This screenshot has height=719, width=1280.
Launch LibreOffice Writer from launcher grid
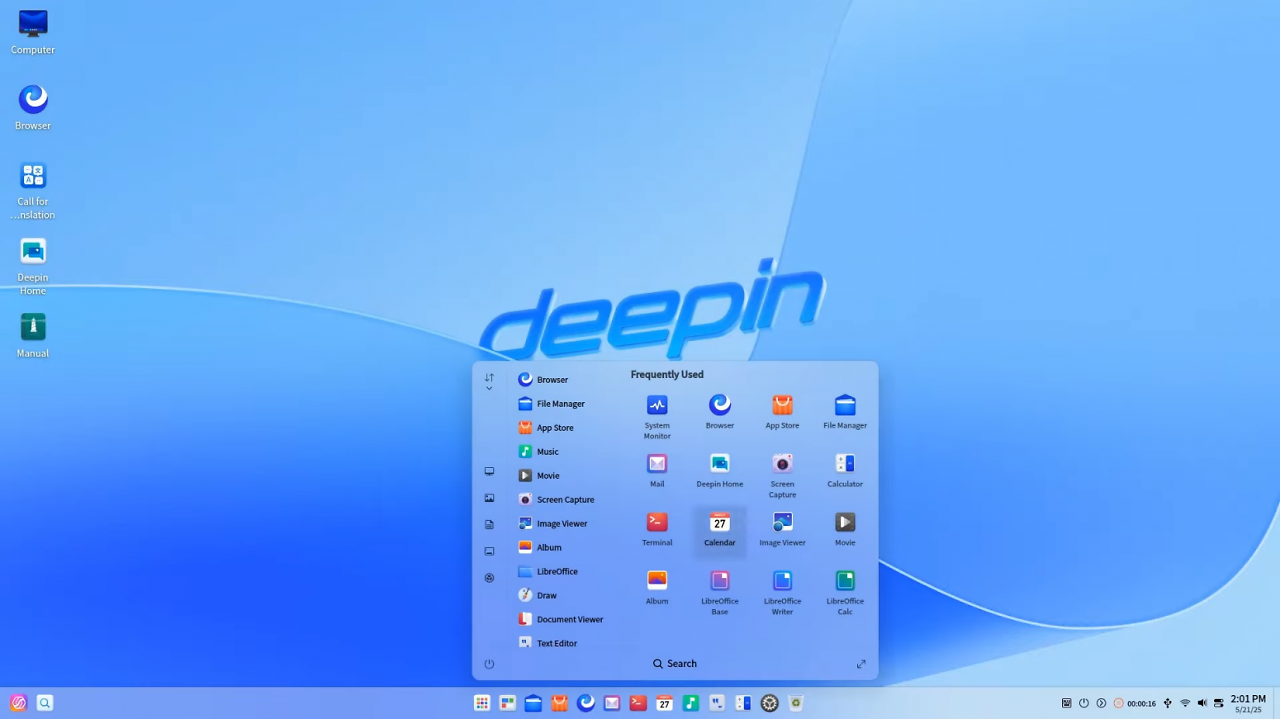pos(782,592)
